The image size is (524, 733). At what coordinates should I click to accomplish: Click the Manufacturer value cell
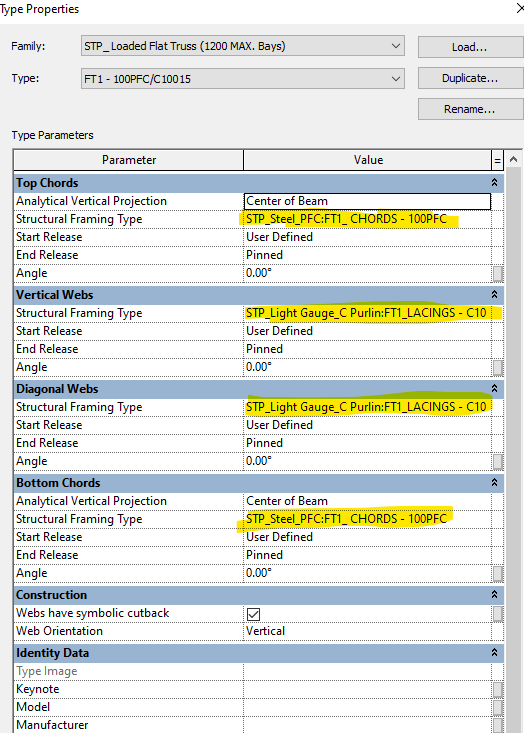(x=367, y=725)
